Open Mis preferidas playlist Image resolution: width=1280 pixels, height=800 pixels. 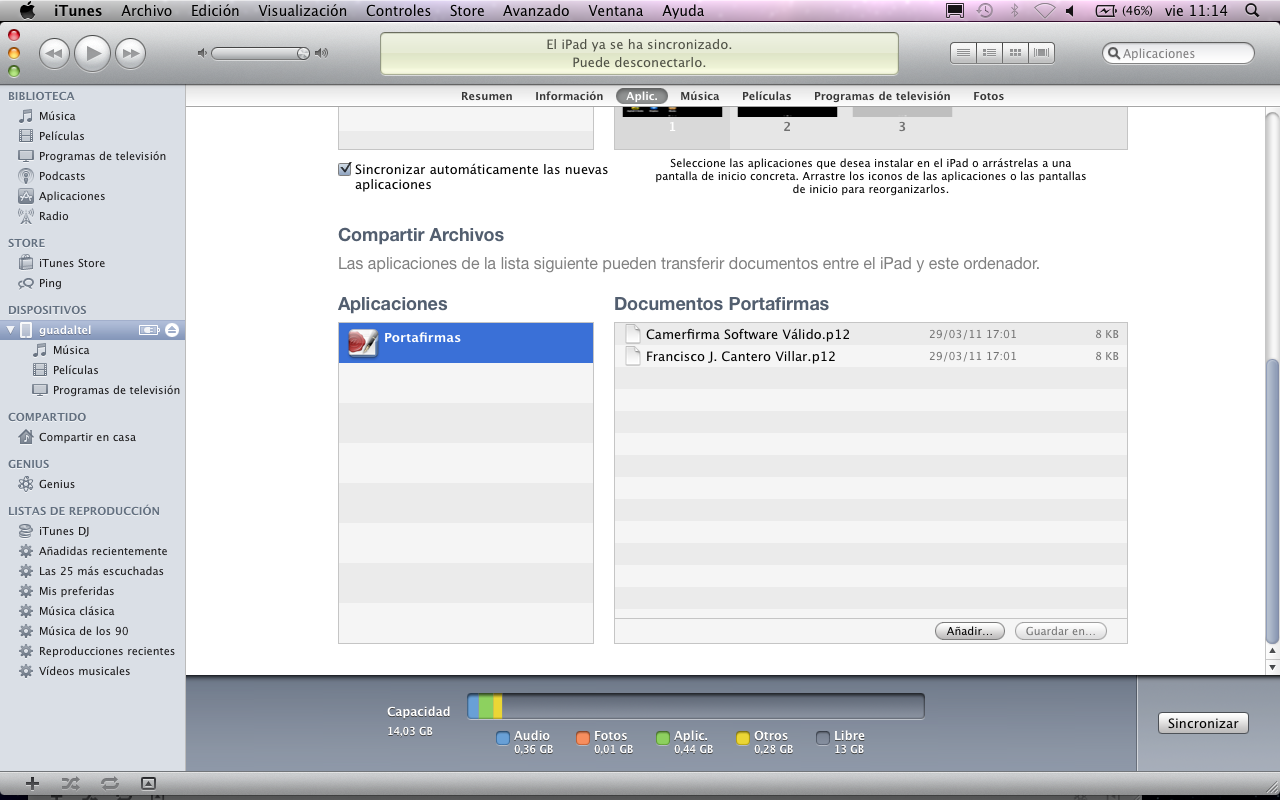pos(76,591)
